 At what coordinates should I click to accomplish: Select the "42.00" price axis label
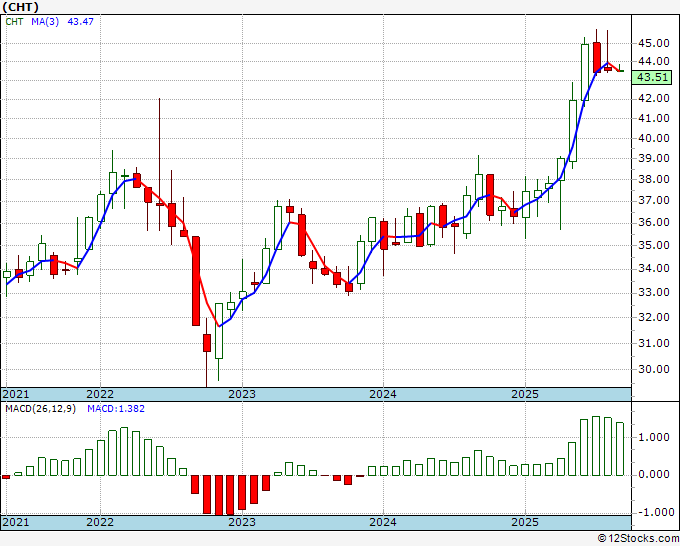pyautogui.click(x=654, y=98)
